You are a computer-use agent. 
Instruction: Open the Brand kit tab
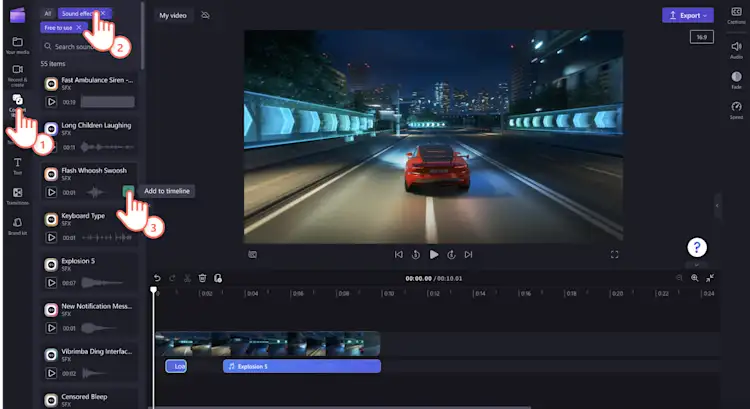point(18,226)
